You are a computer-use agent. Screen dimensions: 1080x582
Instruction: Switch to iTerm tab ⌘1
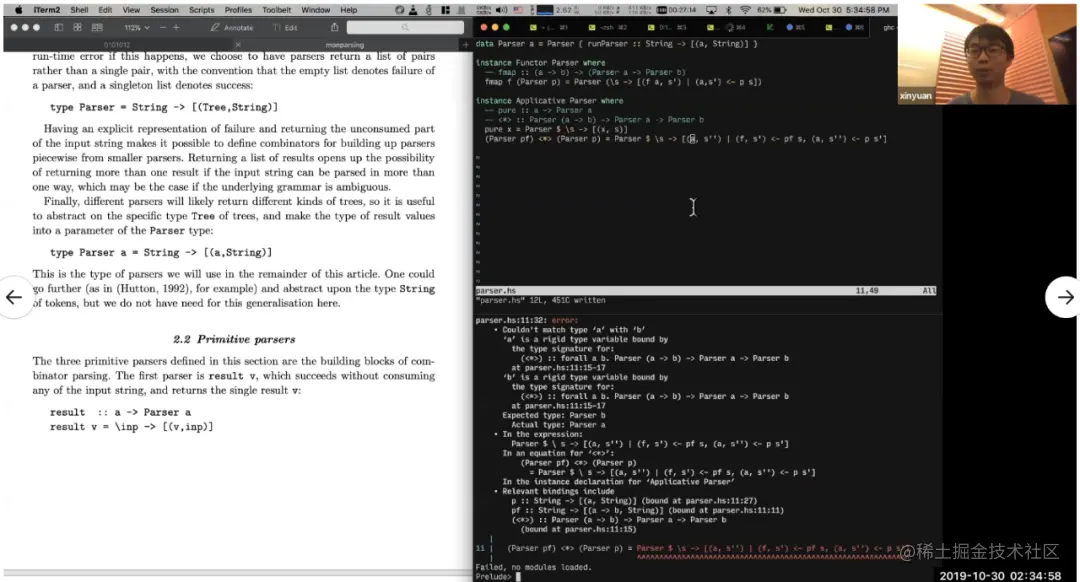(x=549, y=28)
